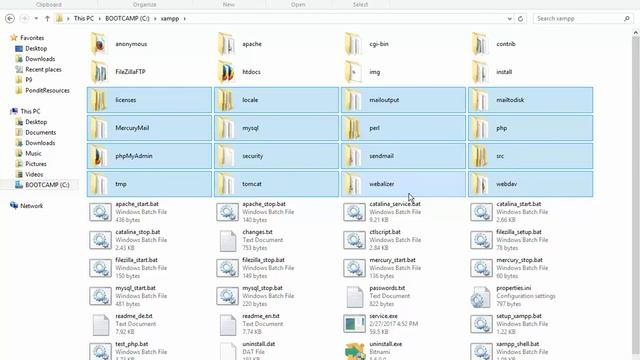Click the 'mercury_stop.bat' file name
The height and width of the screenshot is (360, 640).
click(519, 260)
